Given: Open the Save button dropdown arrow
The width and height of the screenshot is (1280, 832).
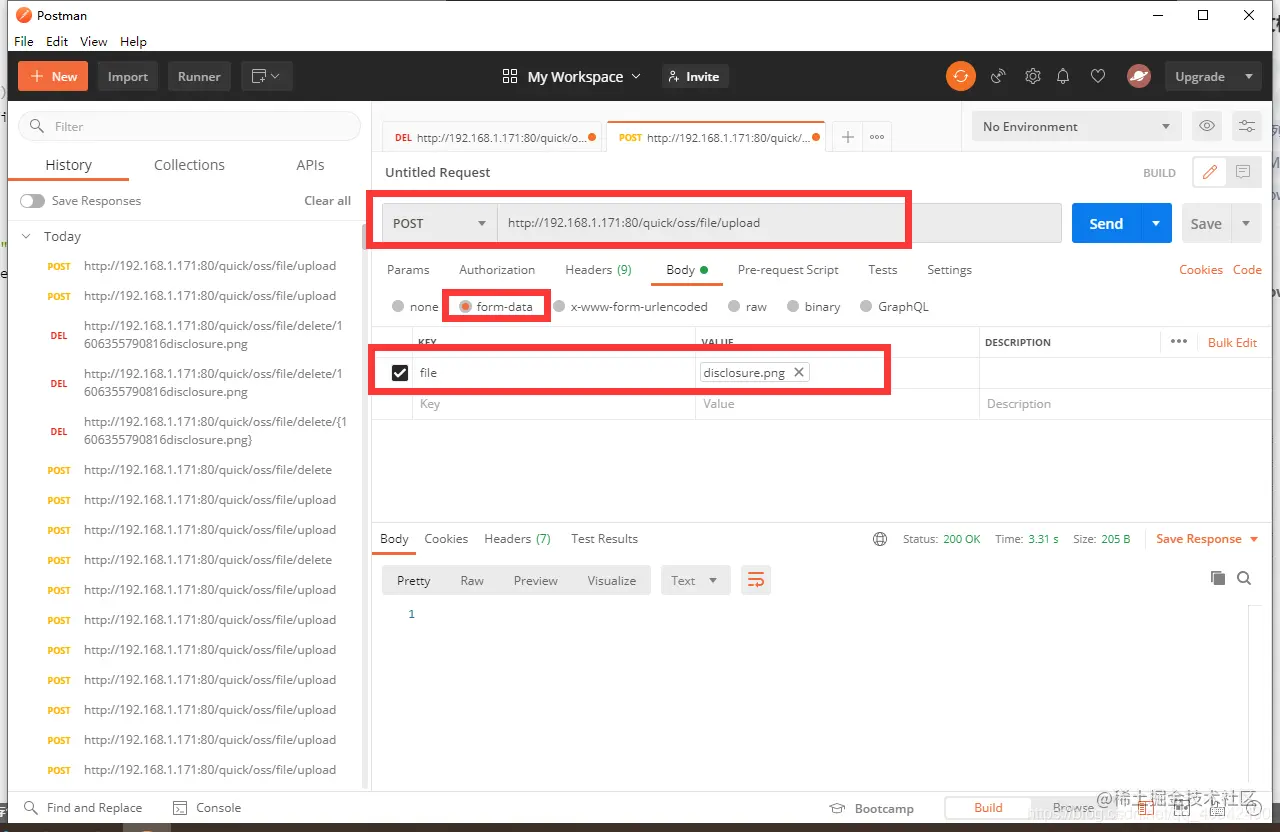Looking at the screenshot, I should point(1246,223).
